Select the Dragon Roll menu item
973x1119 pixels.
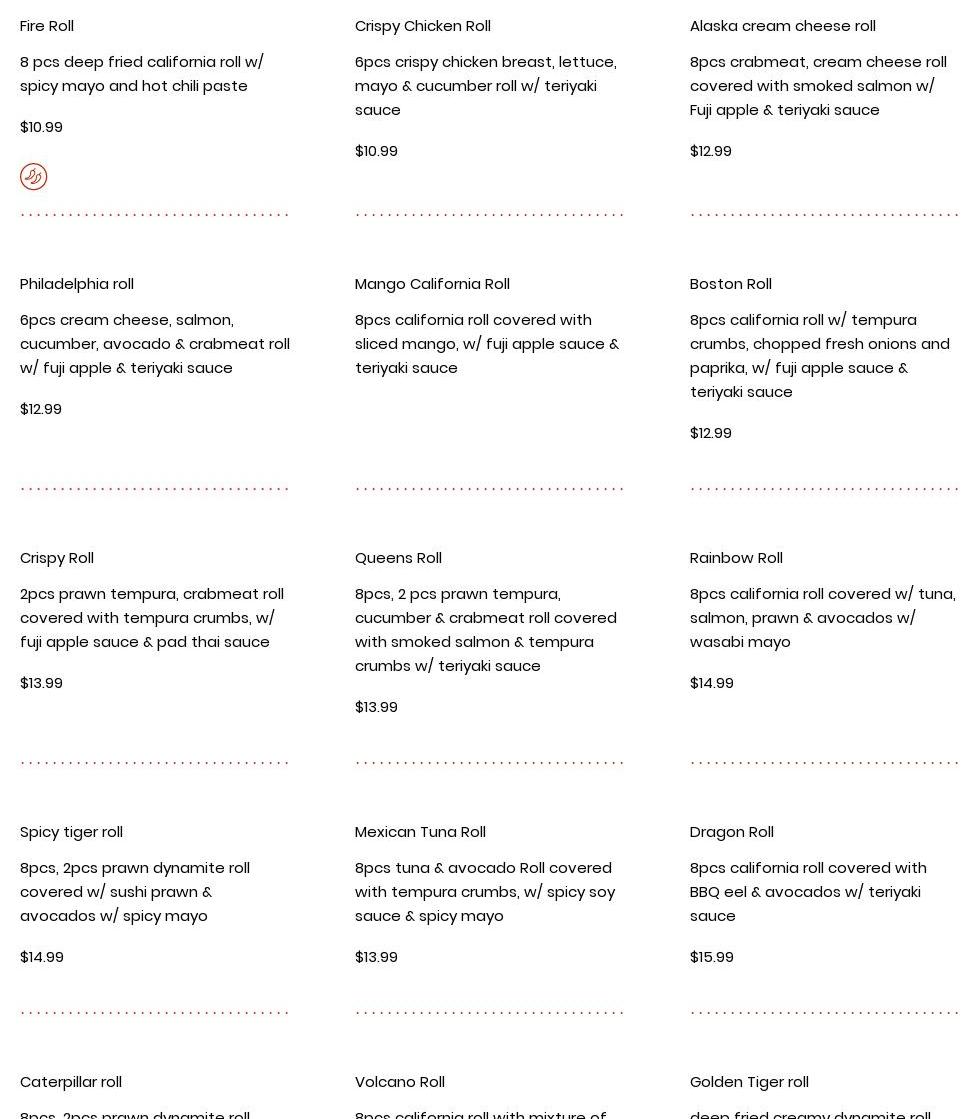point(731,832)
